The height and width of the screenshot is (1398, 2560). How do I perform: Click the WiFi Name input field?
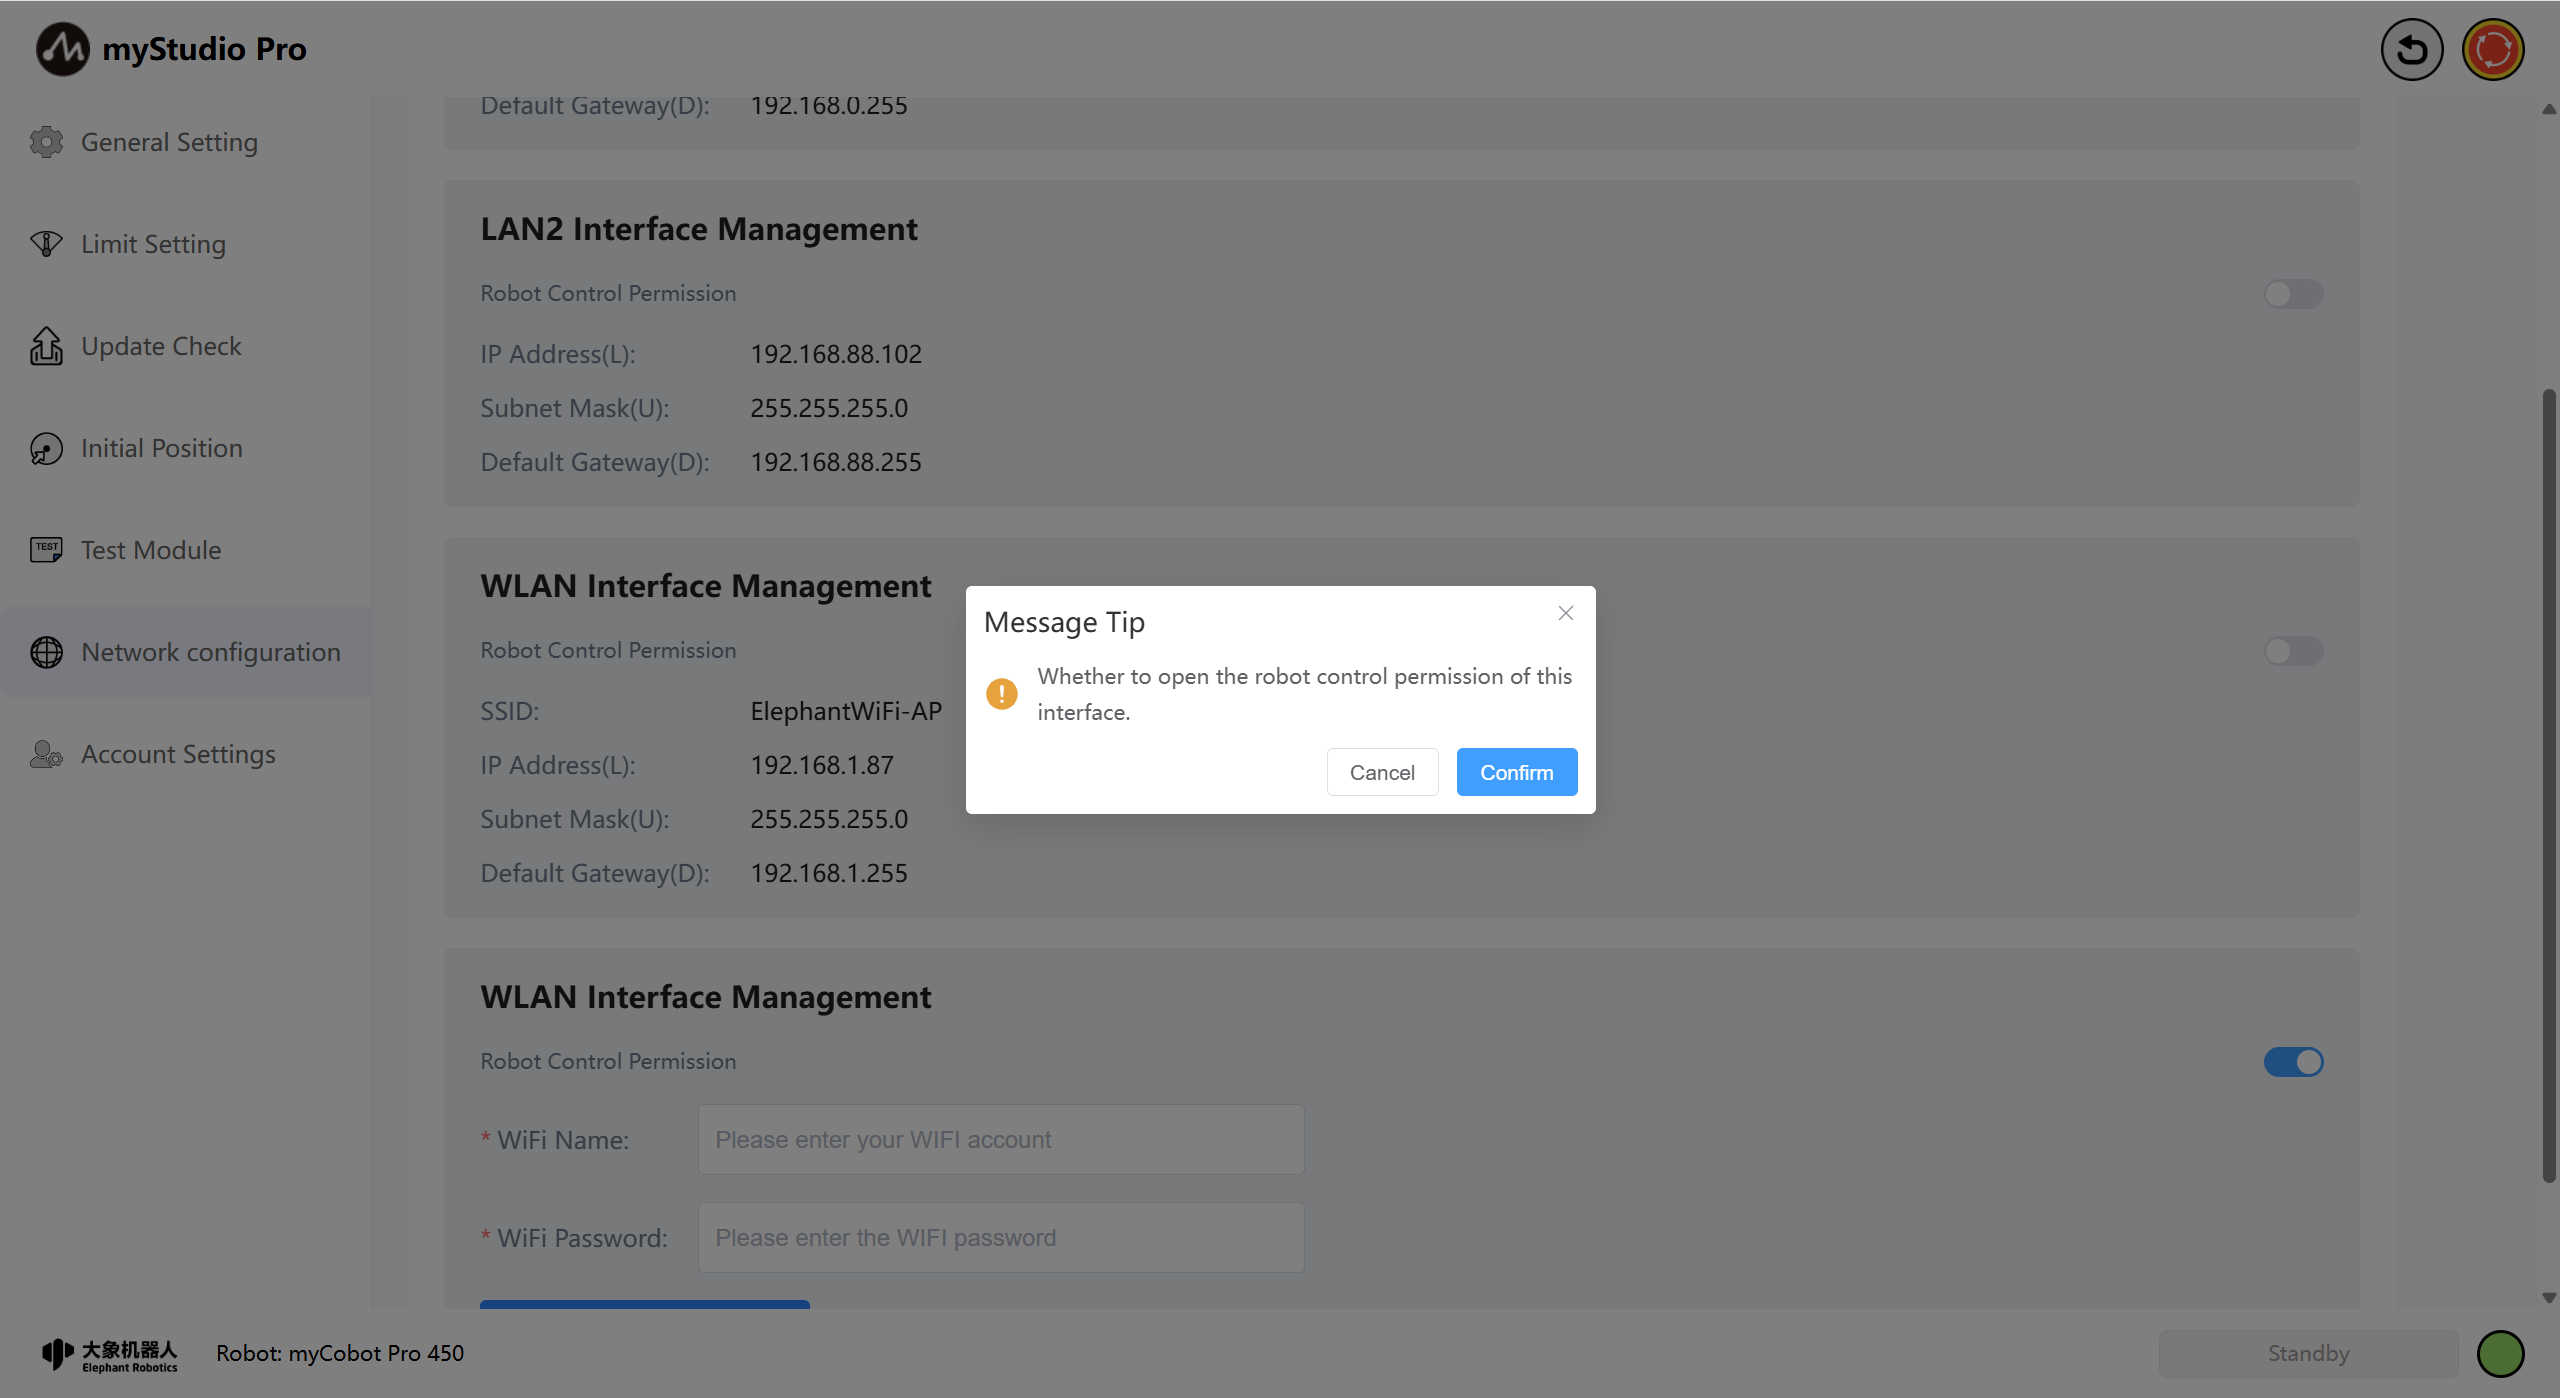[x=1000, y=1140]
